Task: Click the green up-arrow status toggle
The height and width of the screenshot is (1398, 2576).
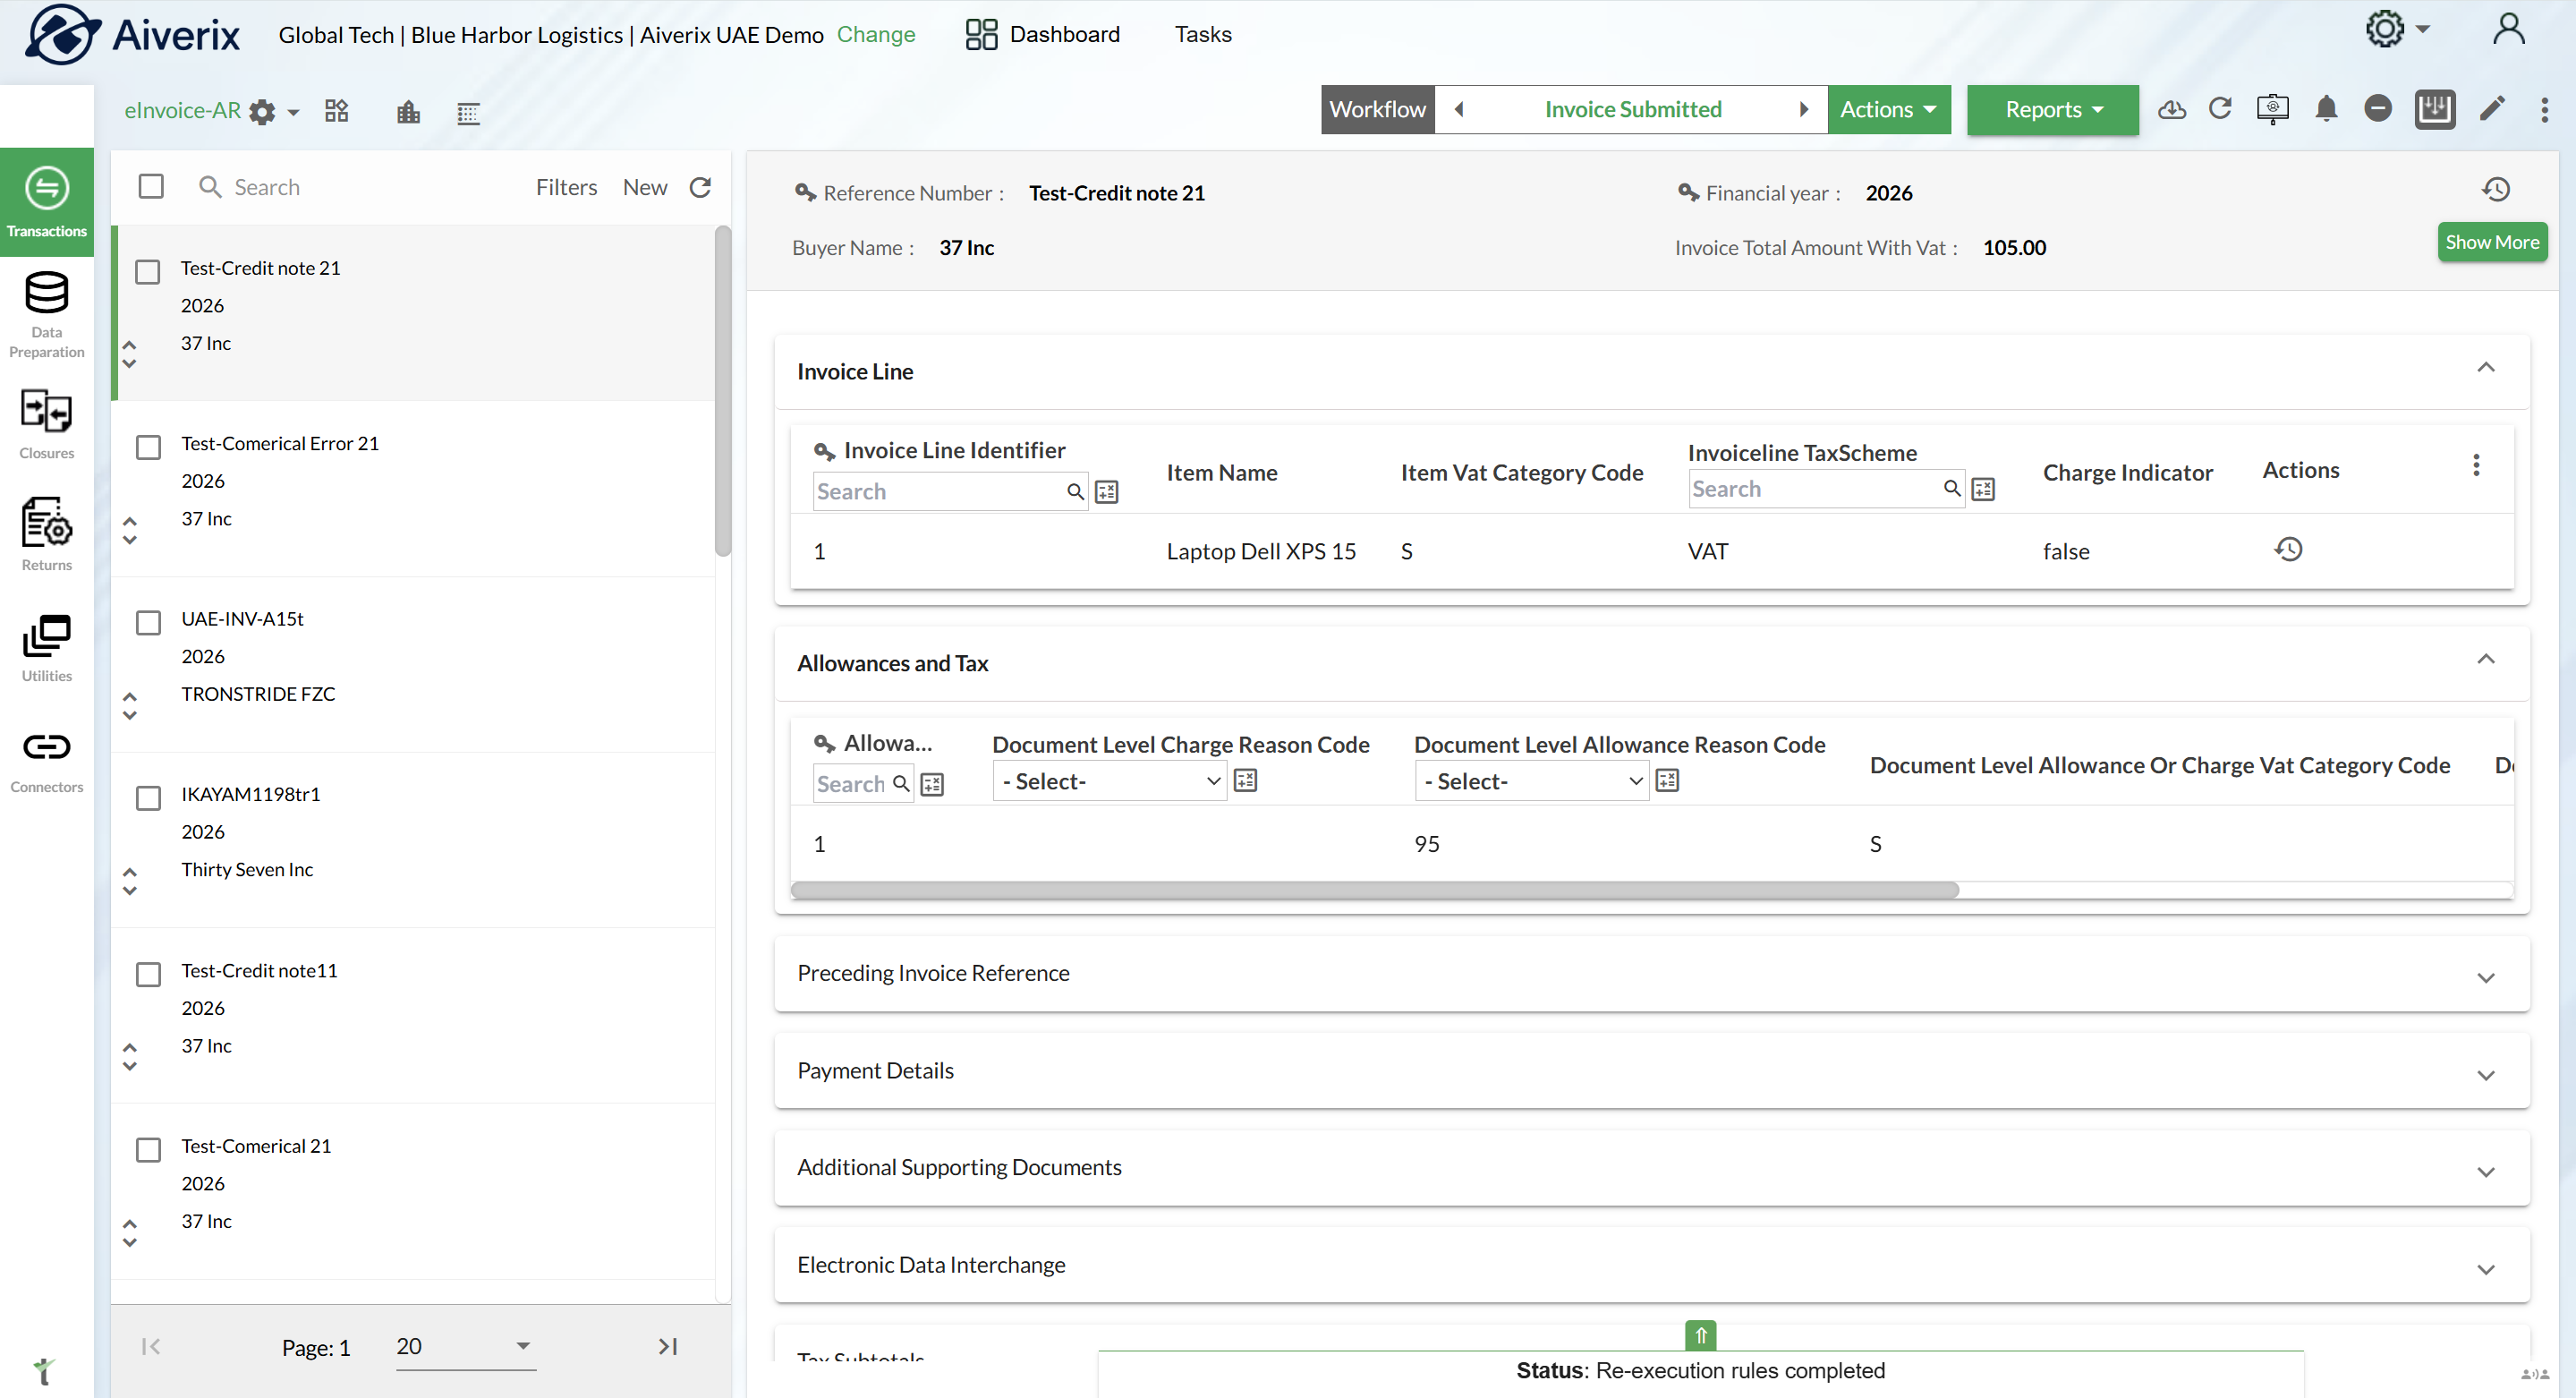Action: [x=1700, y=1335]
